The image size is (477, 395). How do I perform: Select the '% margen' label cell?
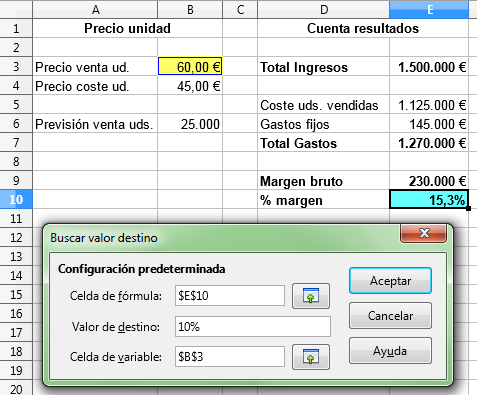pyautogui.click(x=323, y=199)
